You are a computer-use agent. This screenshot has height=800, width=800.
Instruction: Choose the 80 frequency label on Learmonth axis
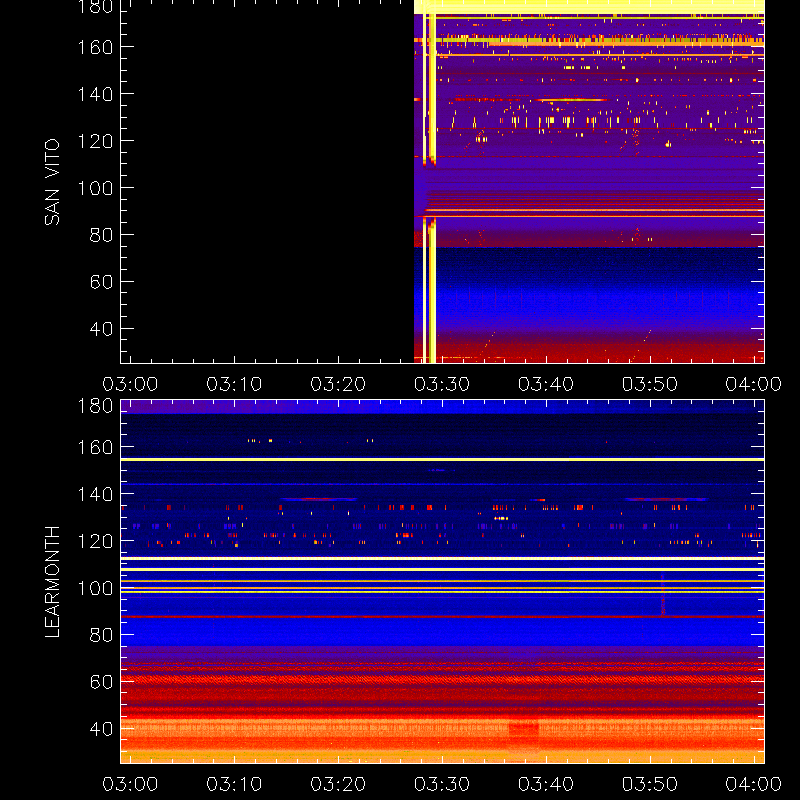(x=101, y=635)
